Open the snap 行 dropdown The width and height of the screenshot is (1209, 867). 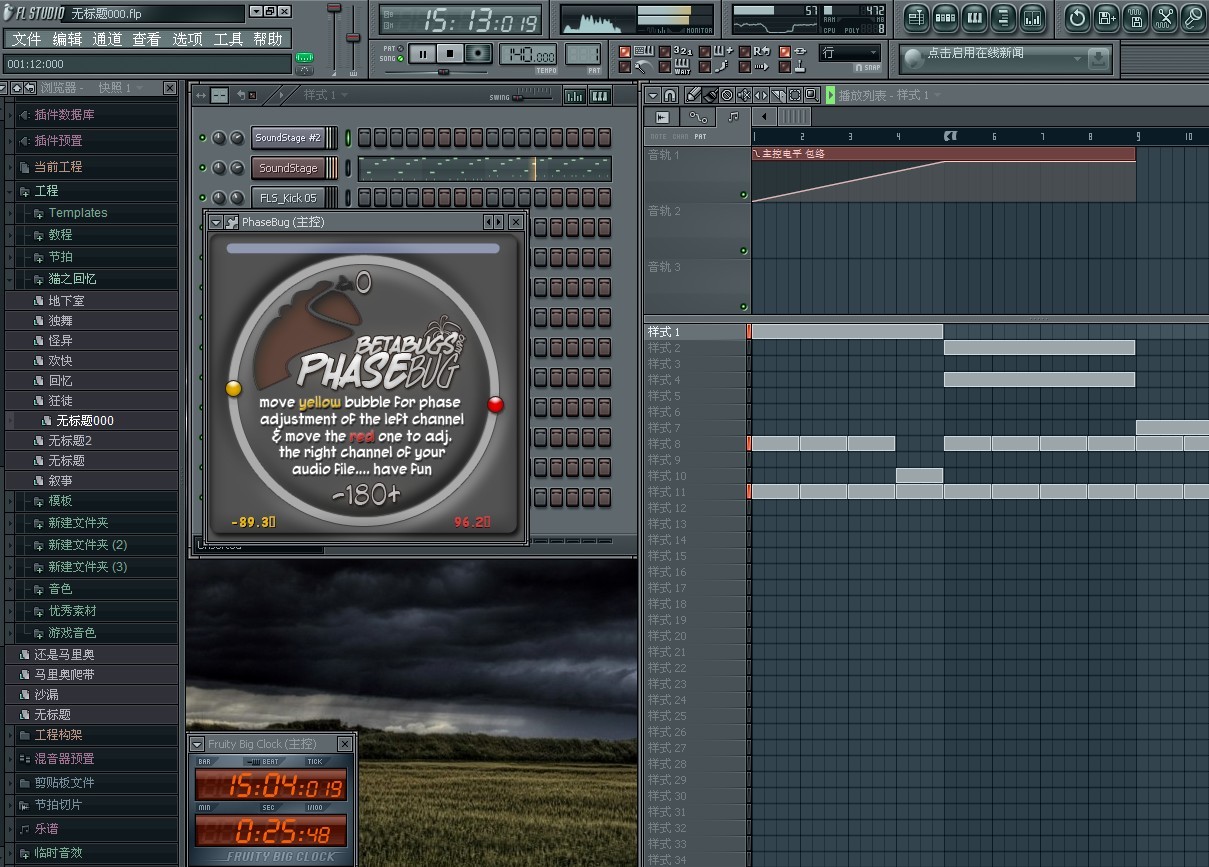coord(850,53)
